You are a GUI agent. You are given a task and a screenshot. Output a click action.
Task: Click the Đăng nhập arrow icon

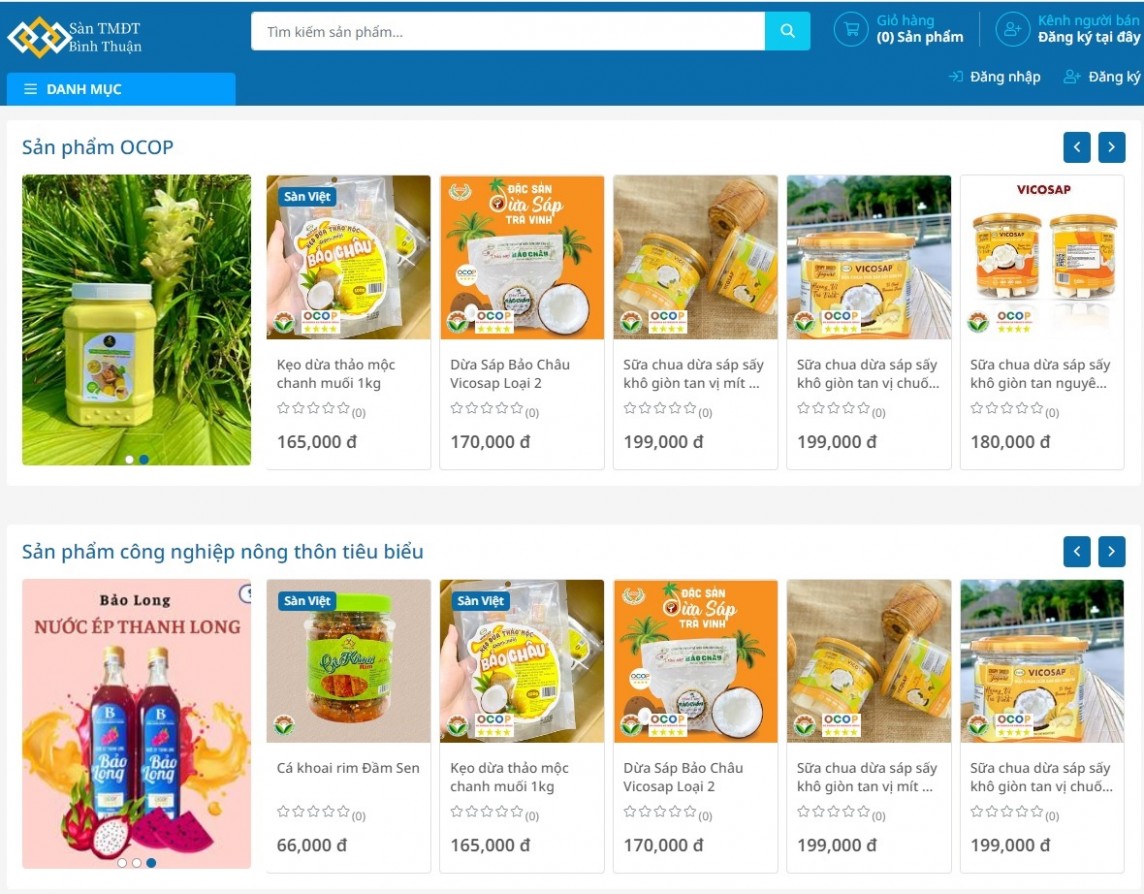click(x=956, y=77)
